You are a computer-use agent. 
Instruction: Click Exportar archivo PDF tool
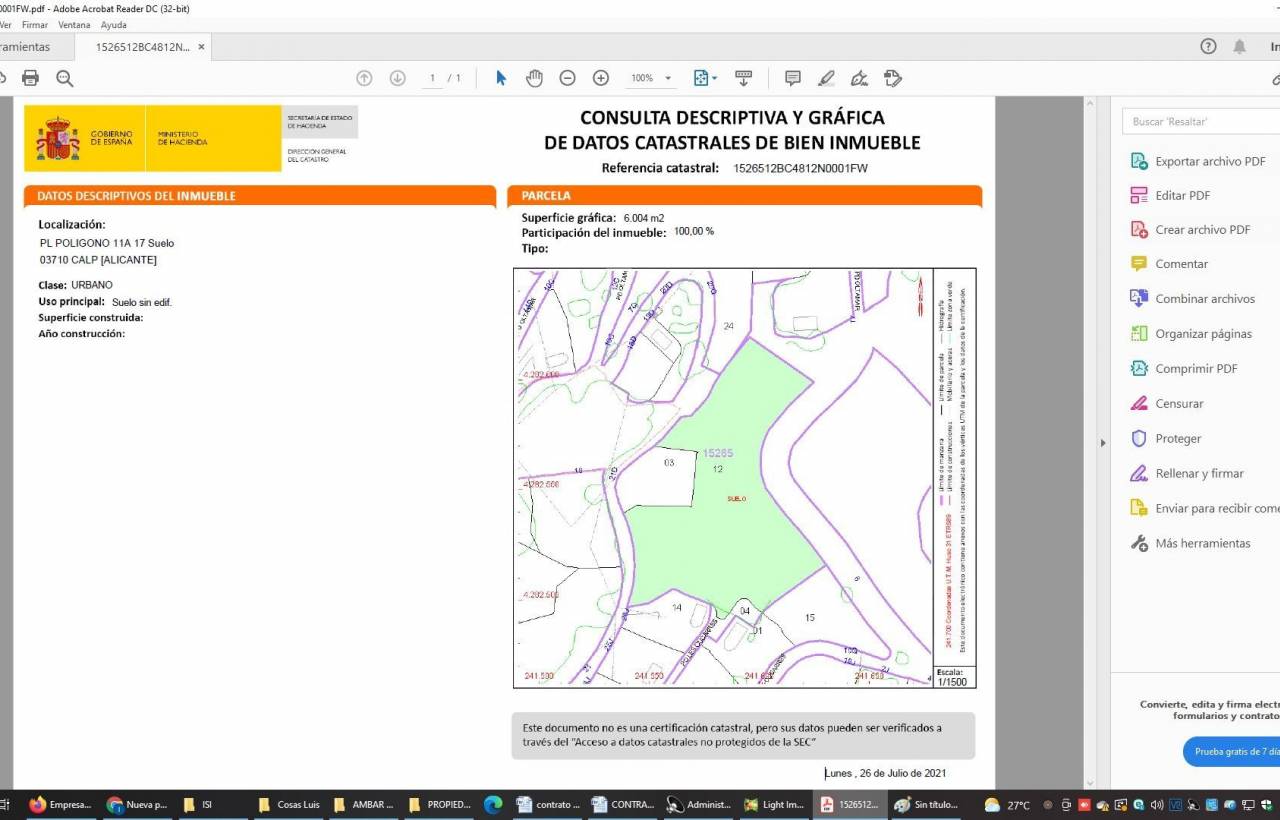(x=1210, y=161)
